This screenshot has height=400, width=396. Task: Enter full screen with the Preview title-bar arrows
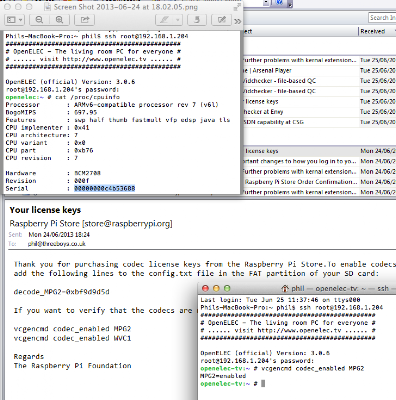coord(237,7)
